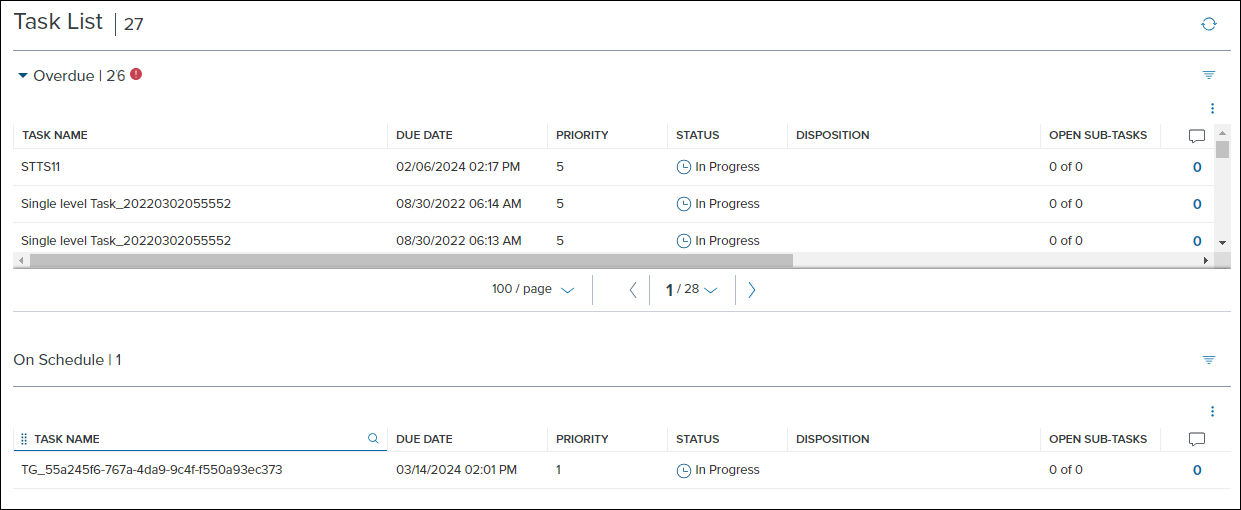The height and width of the screenshot is (510, 1241).
Task: Click the horizontal scrollbar of the Overdue table
Action: pyautogui.click(x=412, y=260)
